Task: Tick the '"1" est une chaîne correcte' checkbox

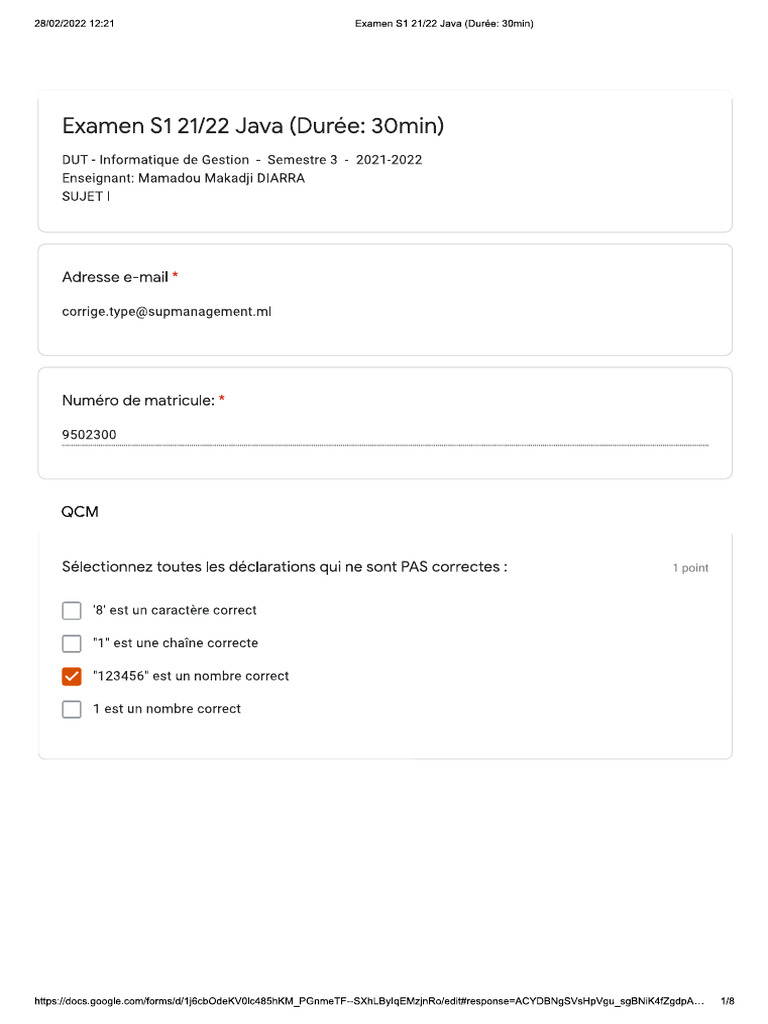Action: coord(72,644)
